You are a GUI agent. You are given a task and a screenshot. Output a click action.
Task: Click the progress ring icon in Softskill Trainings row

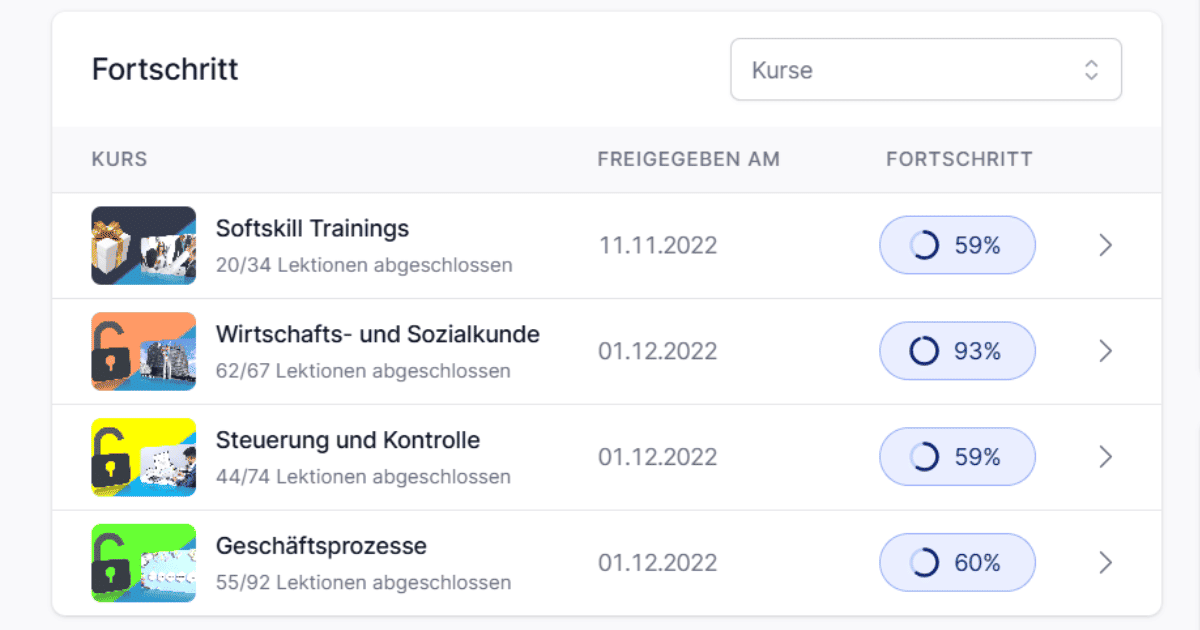point(924,245)
